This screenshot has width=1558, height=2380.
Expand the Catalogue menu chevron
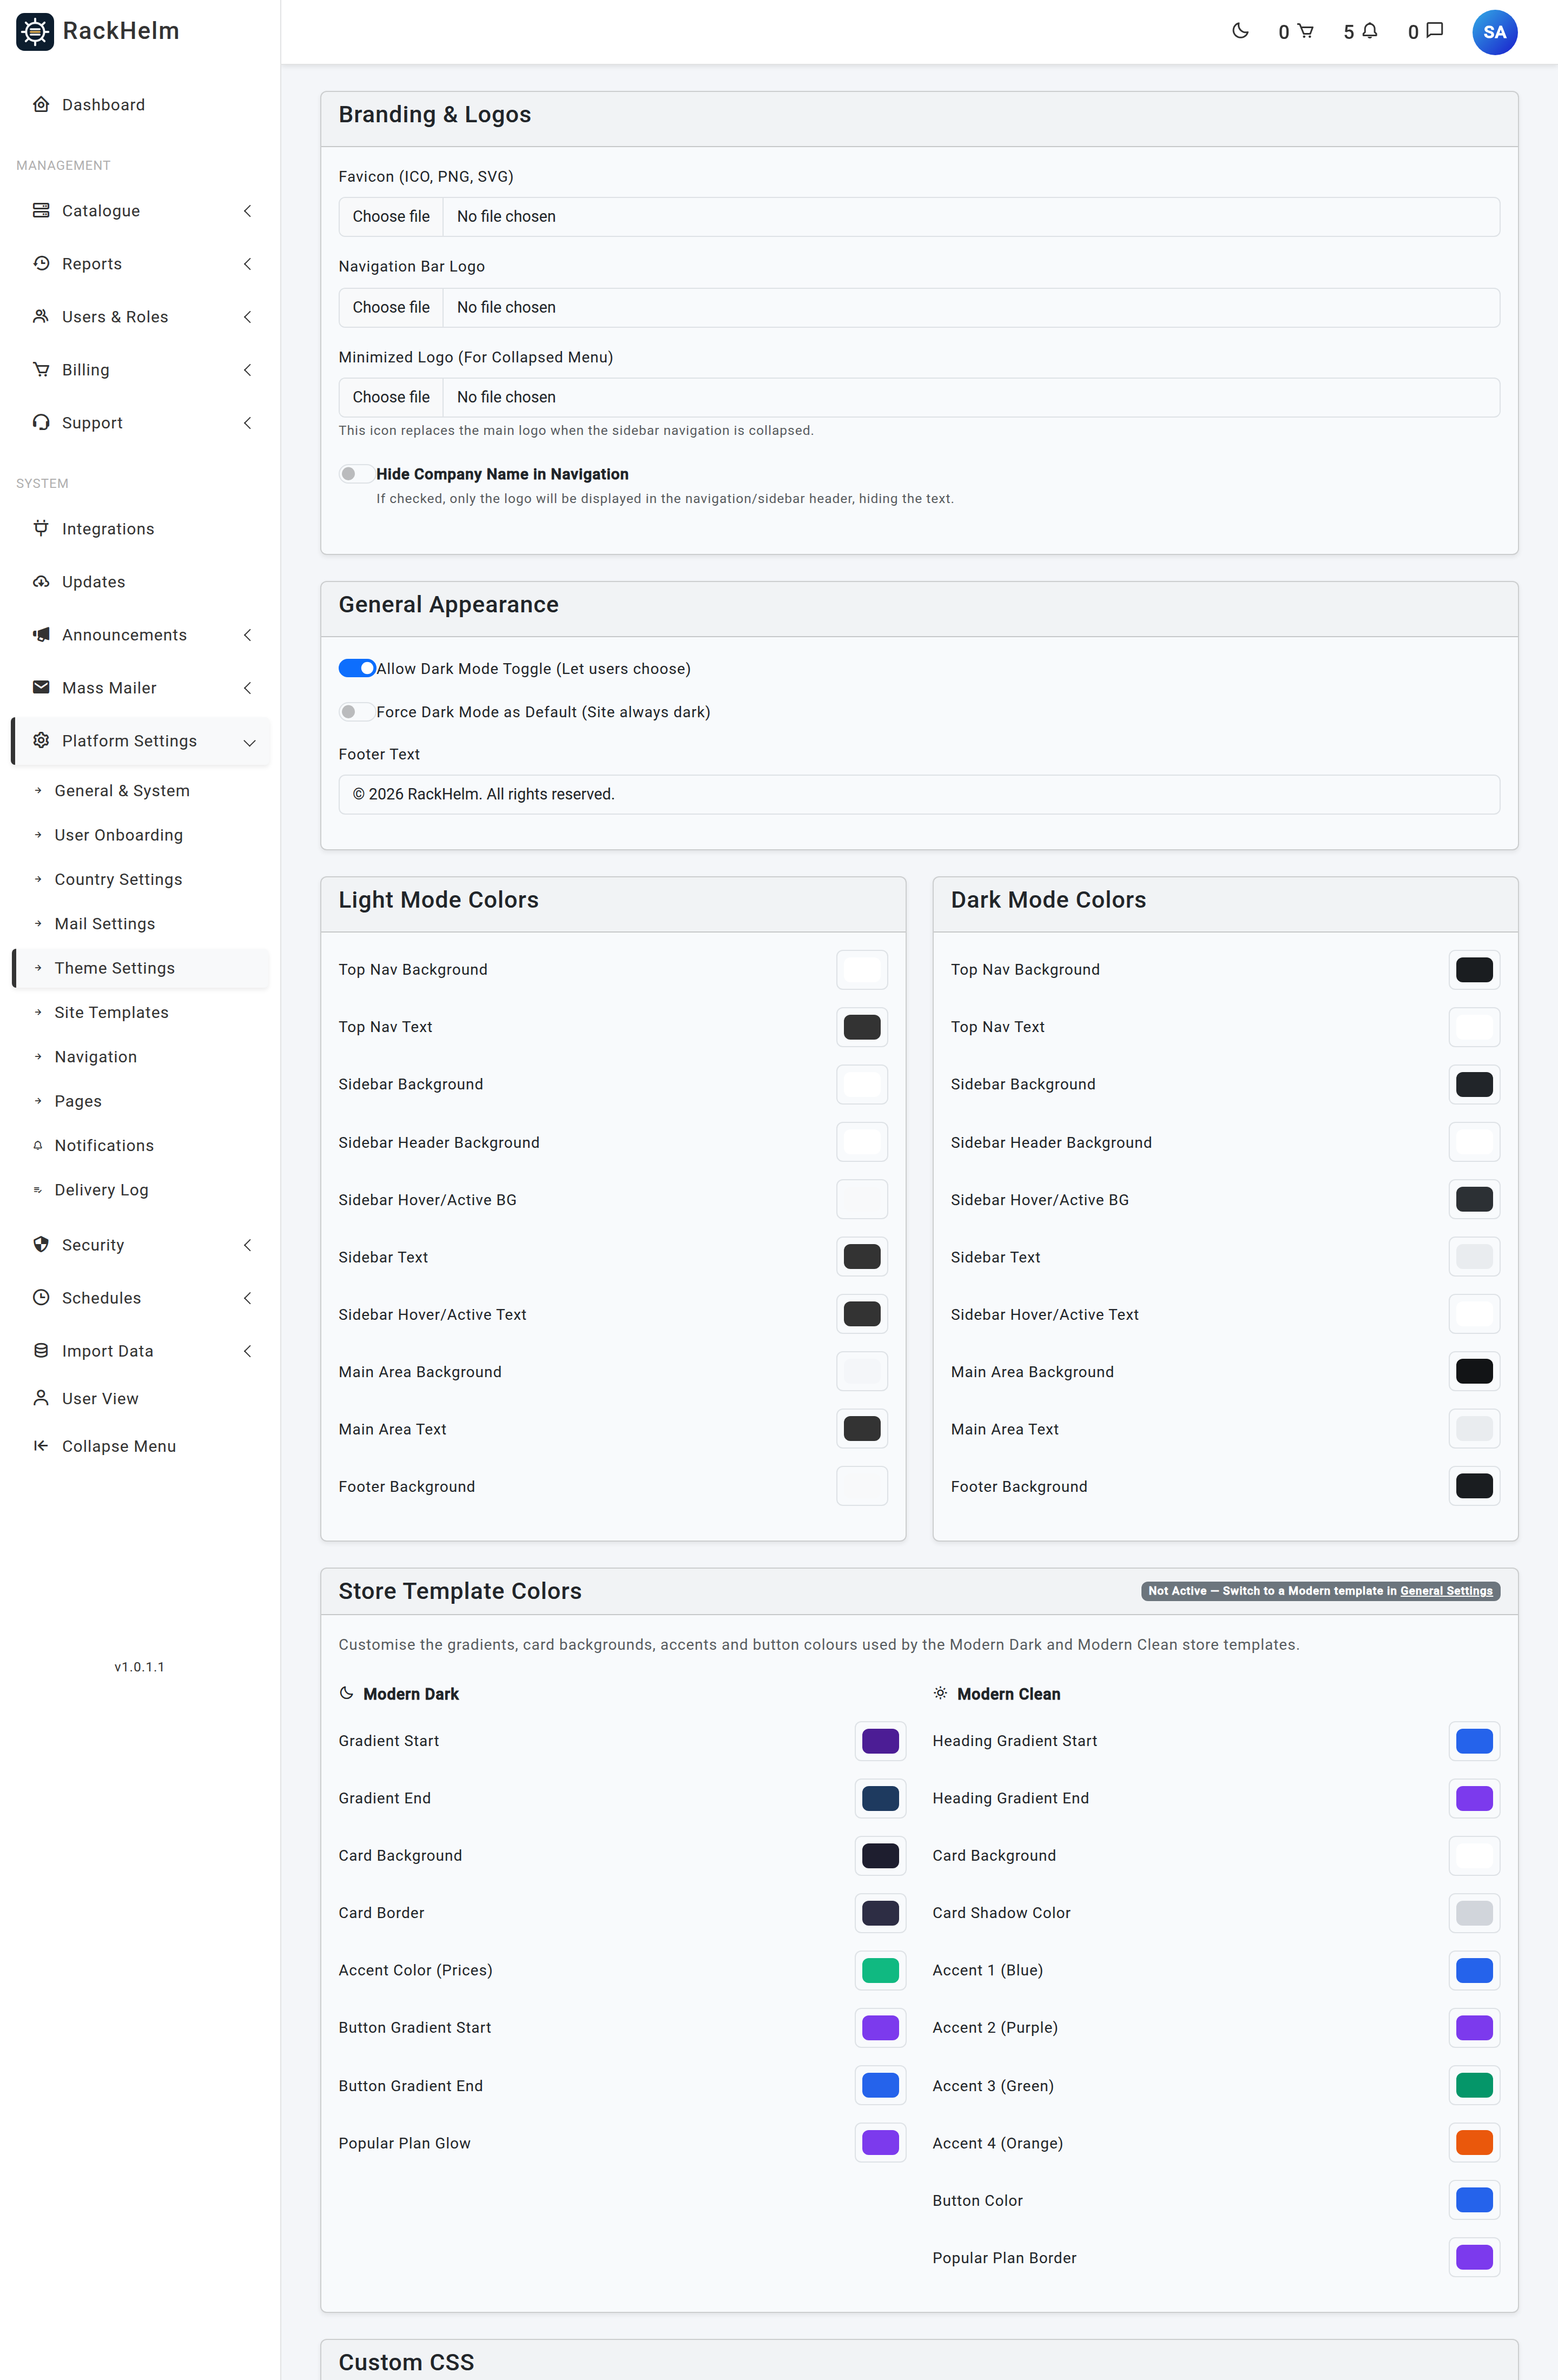pos(247,211)
